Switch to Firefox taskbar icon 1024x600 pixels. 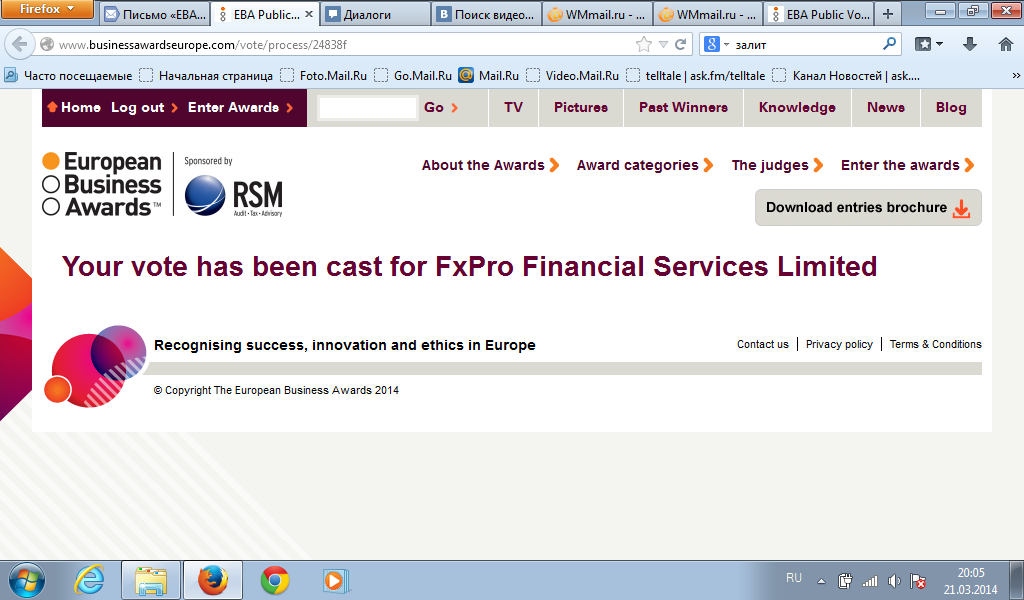213,580
